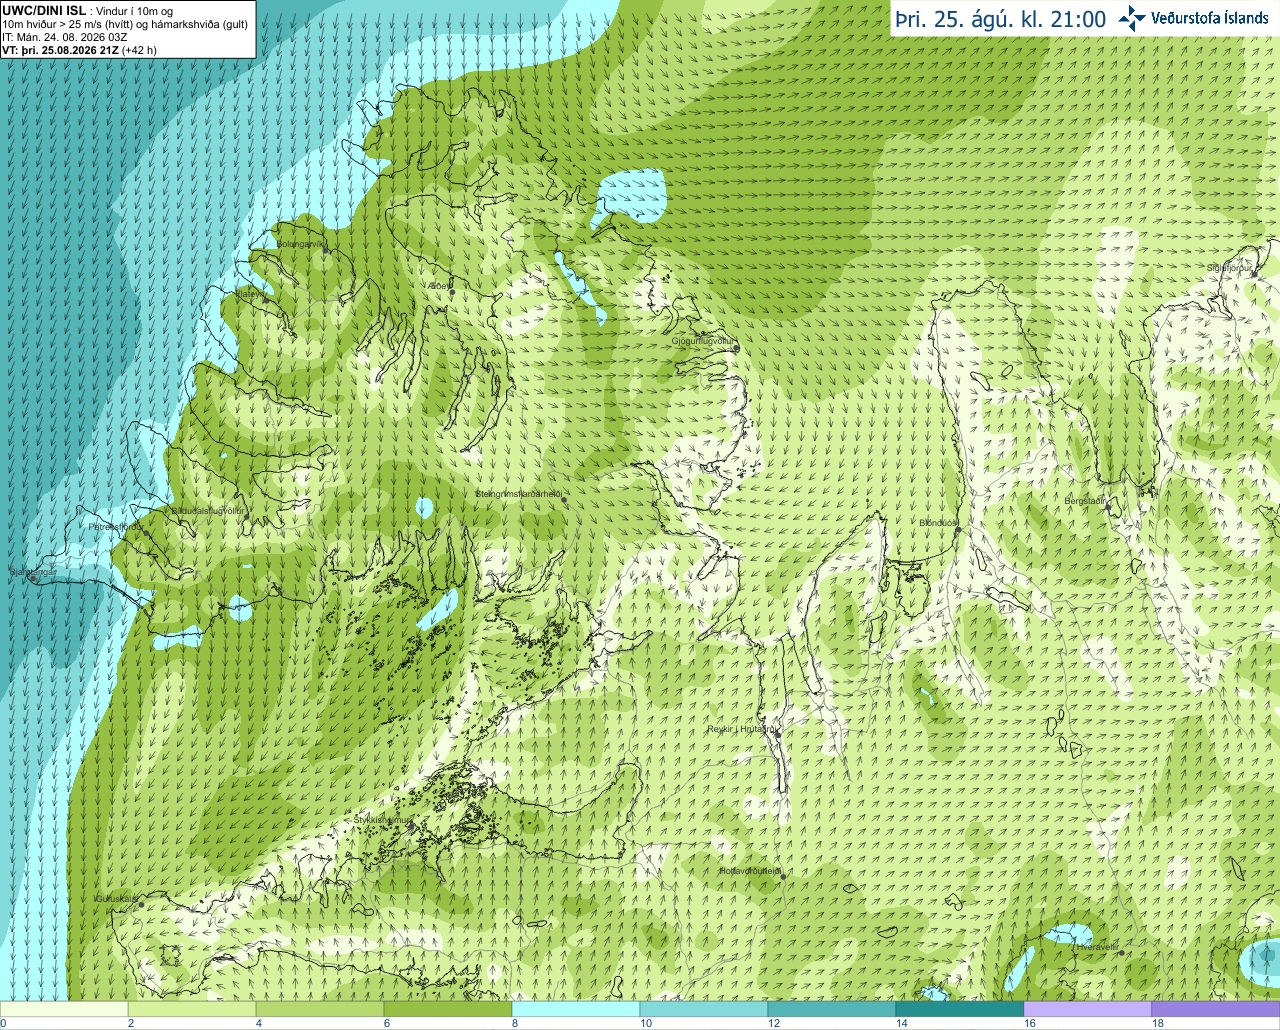Click the Bjargtangar station dot

[x=33, y=579]
